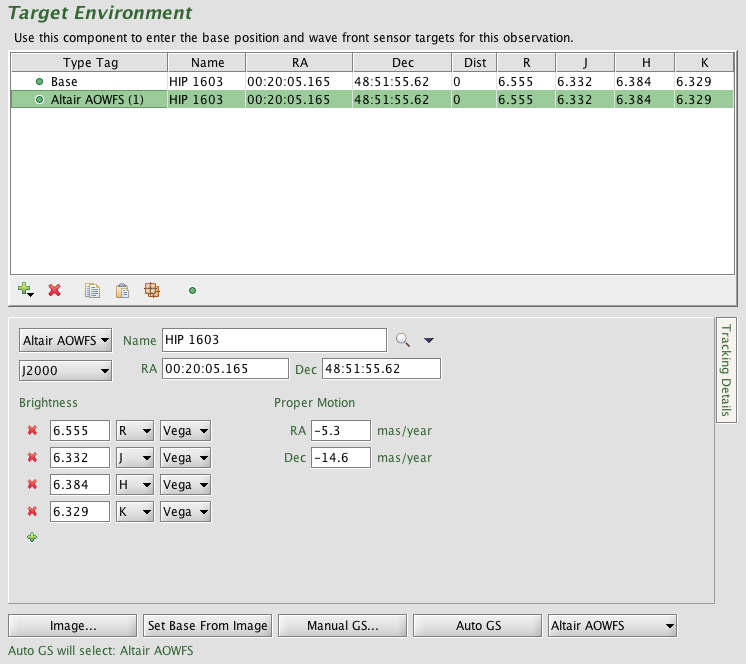Click the H magnitude column header

pyautogui.click(x=645, y=62)
